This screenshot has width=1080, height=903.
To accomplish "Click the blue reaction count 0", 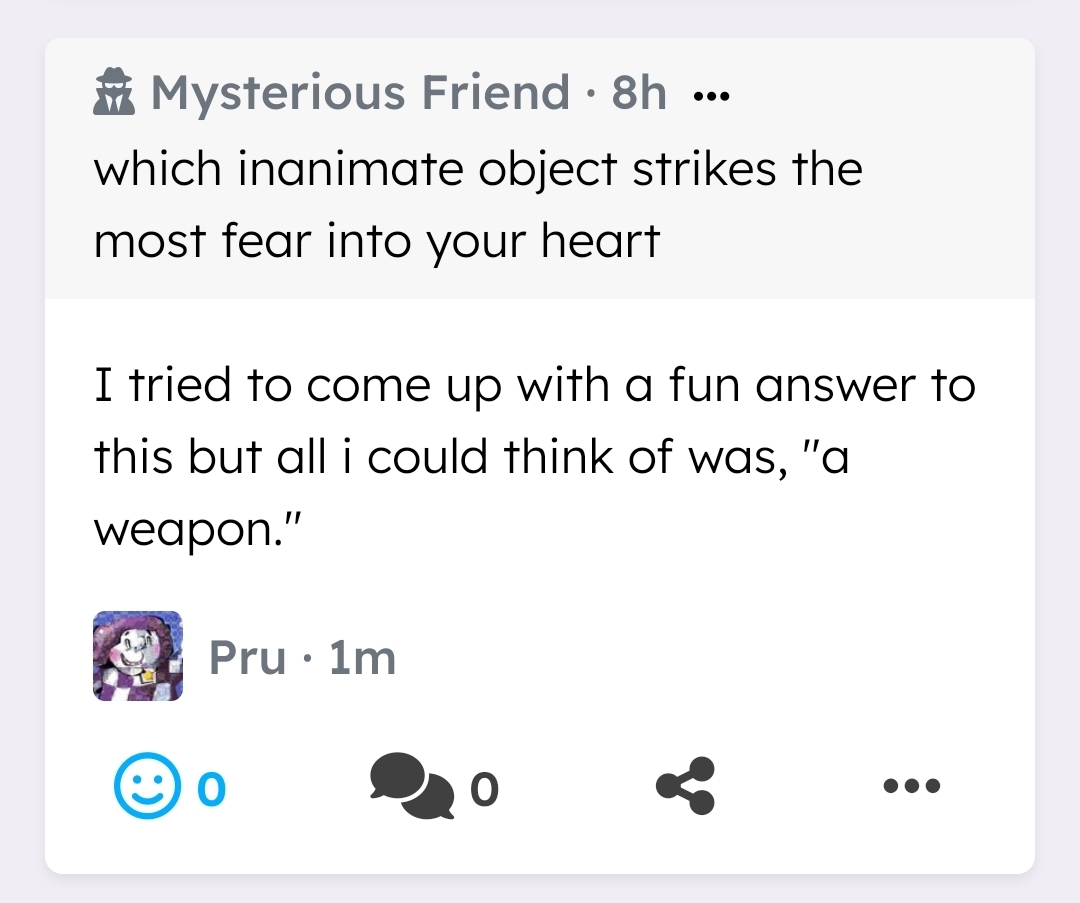I will [x=211, y=790].
